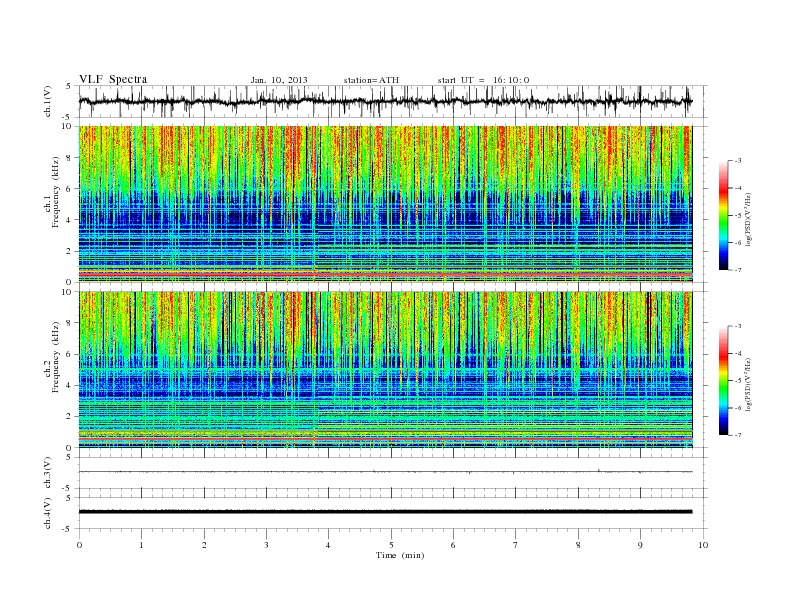Click the time axis tick label '5'
Image resolution: width=792 pixels, height=612 pixels.
coord(391,545)
